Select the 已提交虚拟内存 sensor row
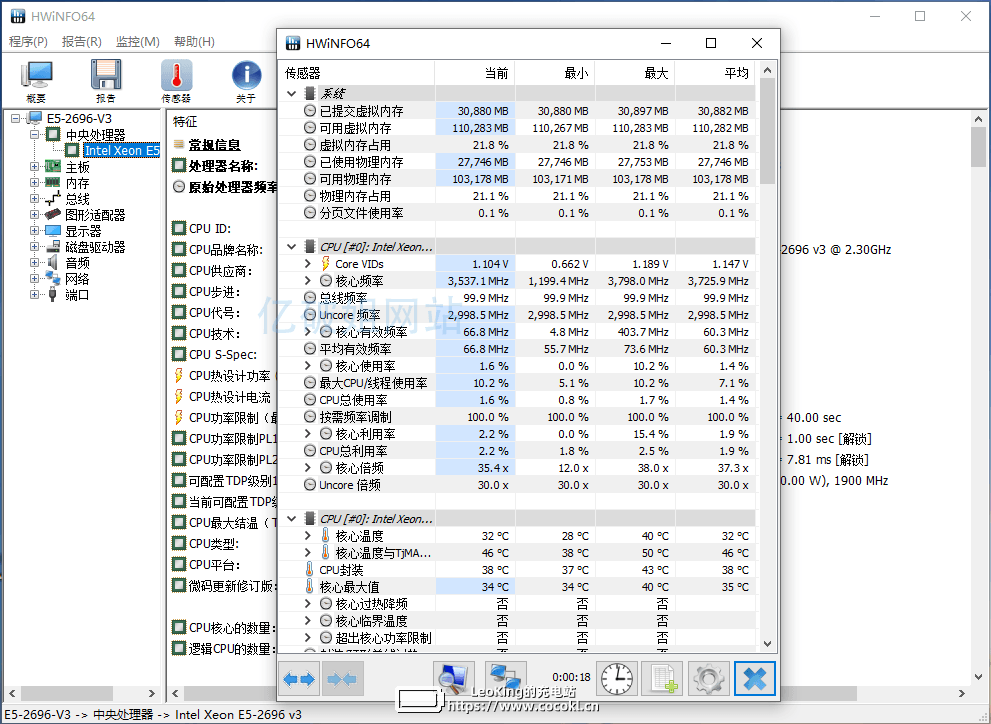The height and width of the screenshot is (724, 991). pos(518,111)
